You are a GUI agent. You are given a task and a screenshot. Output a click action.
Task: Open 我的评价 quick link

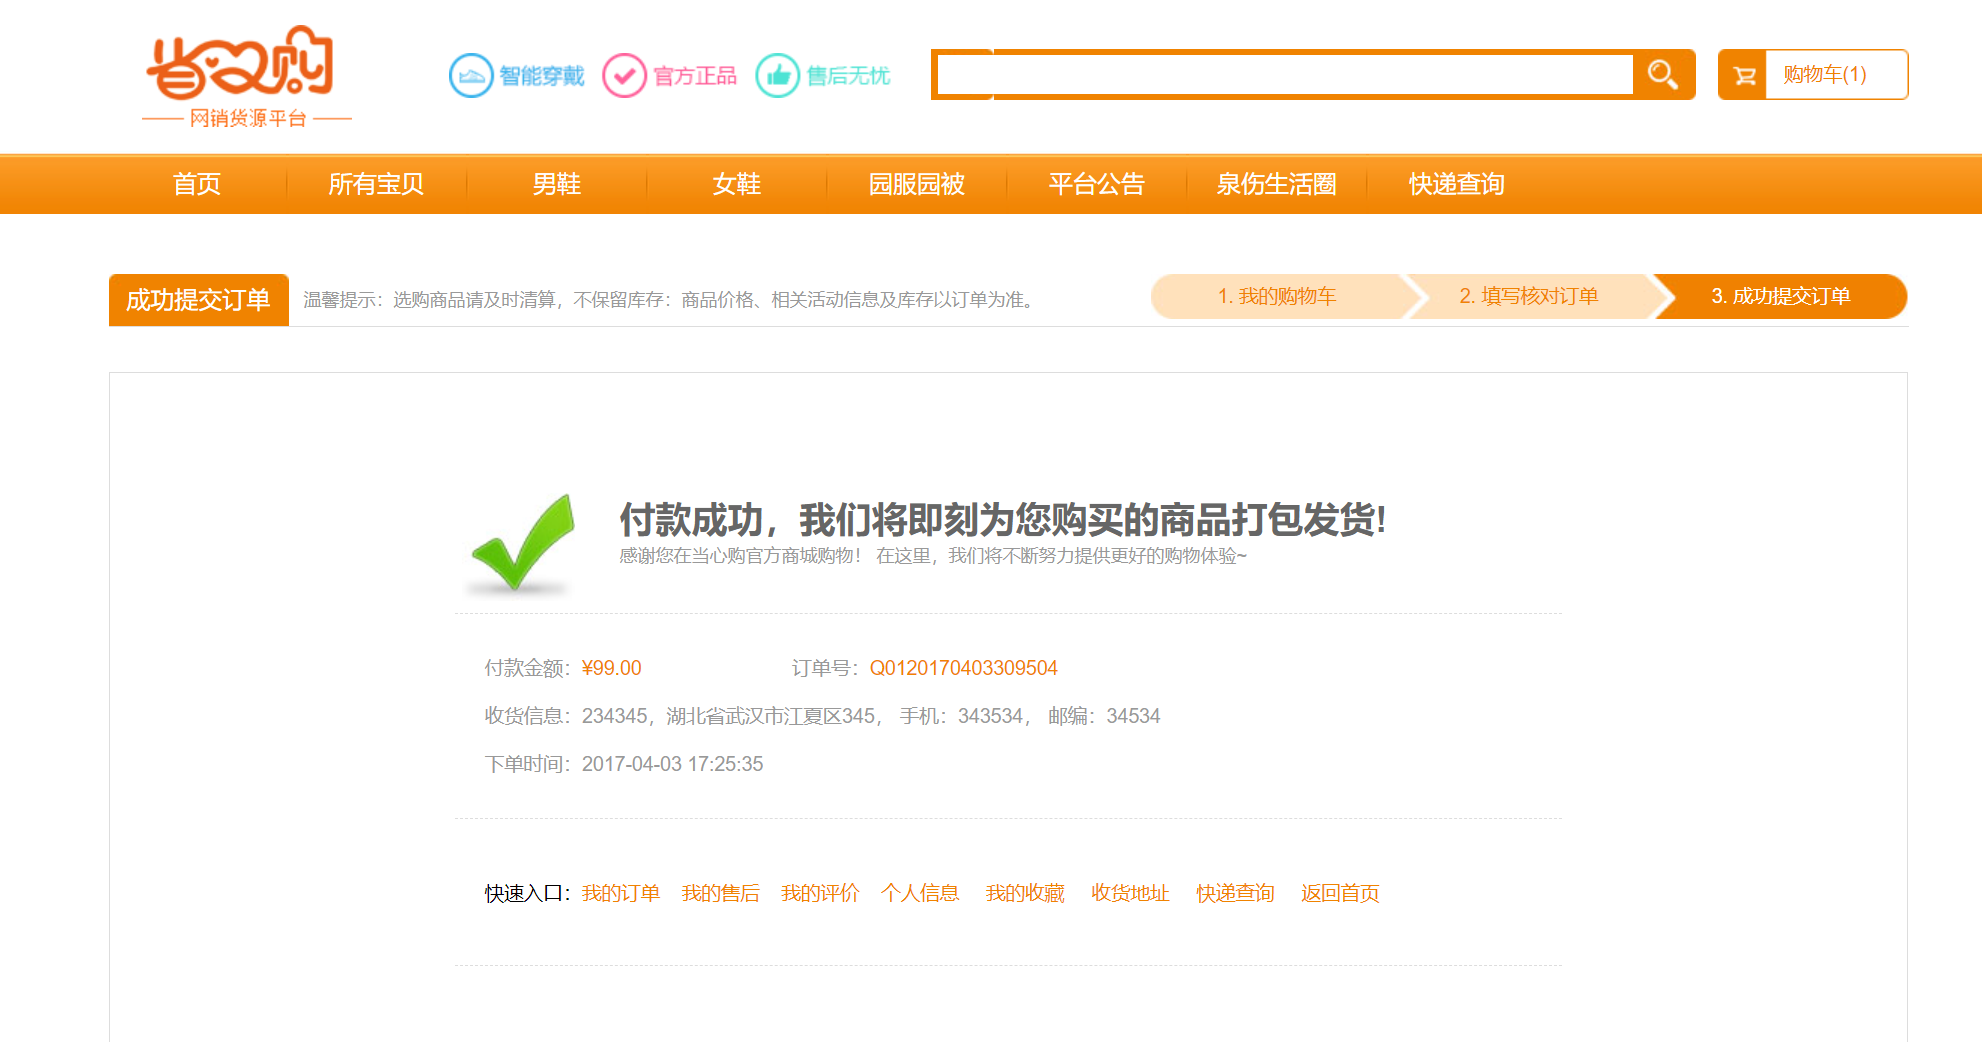(820, 893)
